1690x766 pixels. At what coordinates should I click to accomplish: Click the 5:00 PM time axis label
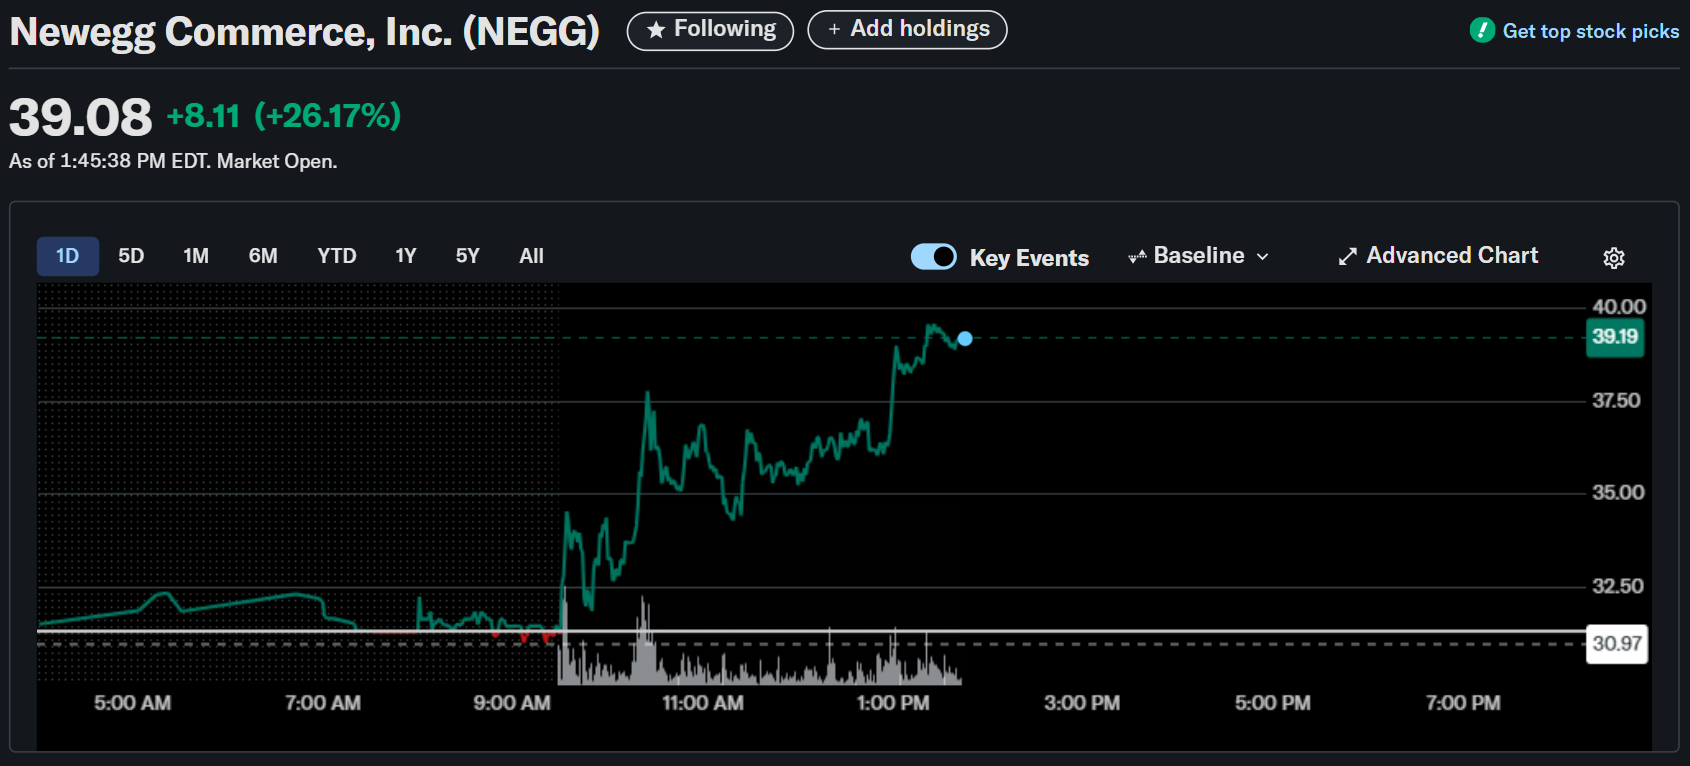click(x=1273, y=703)
